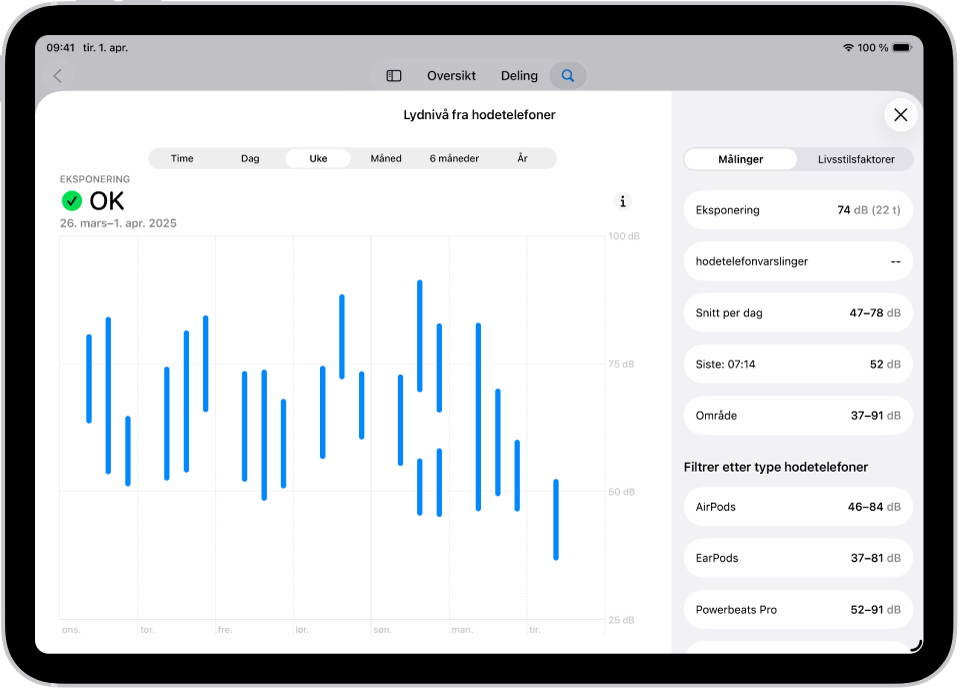Switch chart range to Dag
The image size is (960, 689).
(250, 158)
